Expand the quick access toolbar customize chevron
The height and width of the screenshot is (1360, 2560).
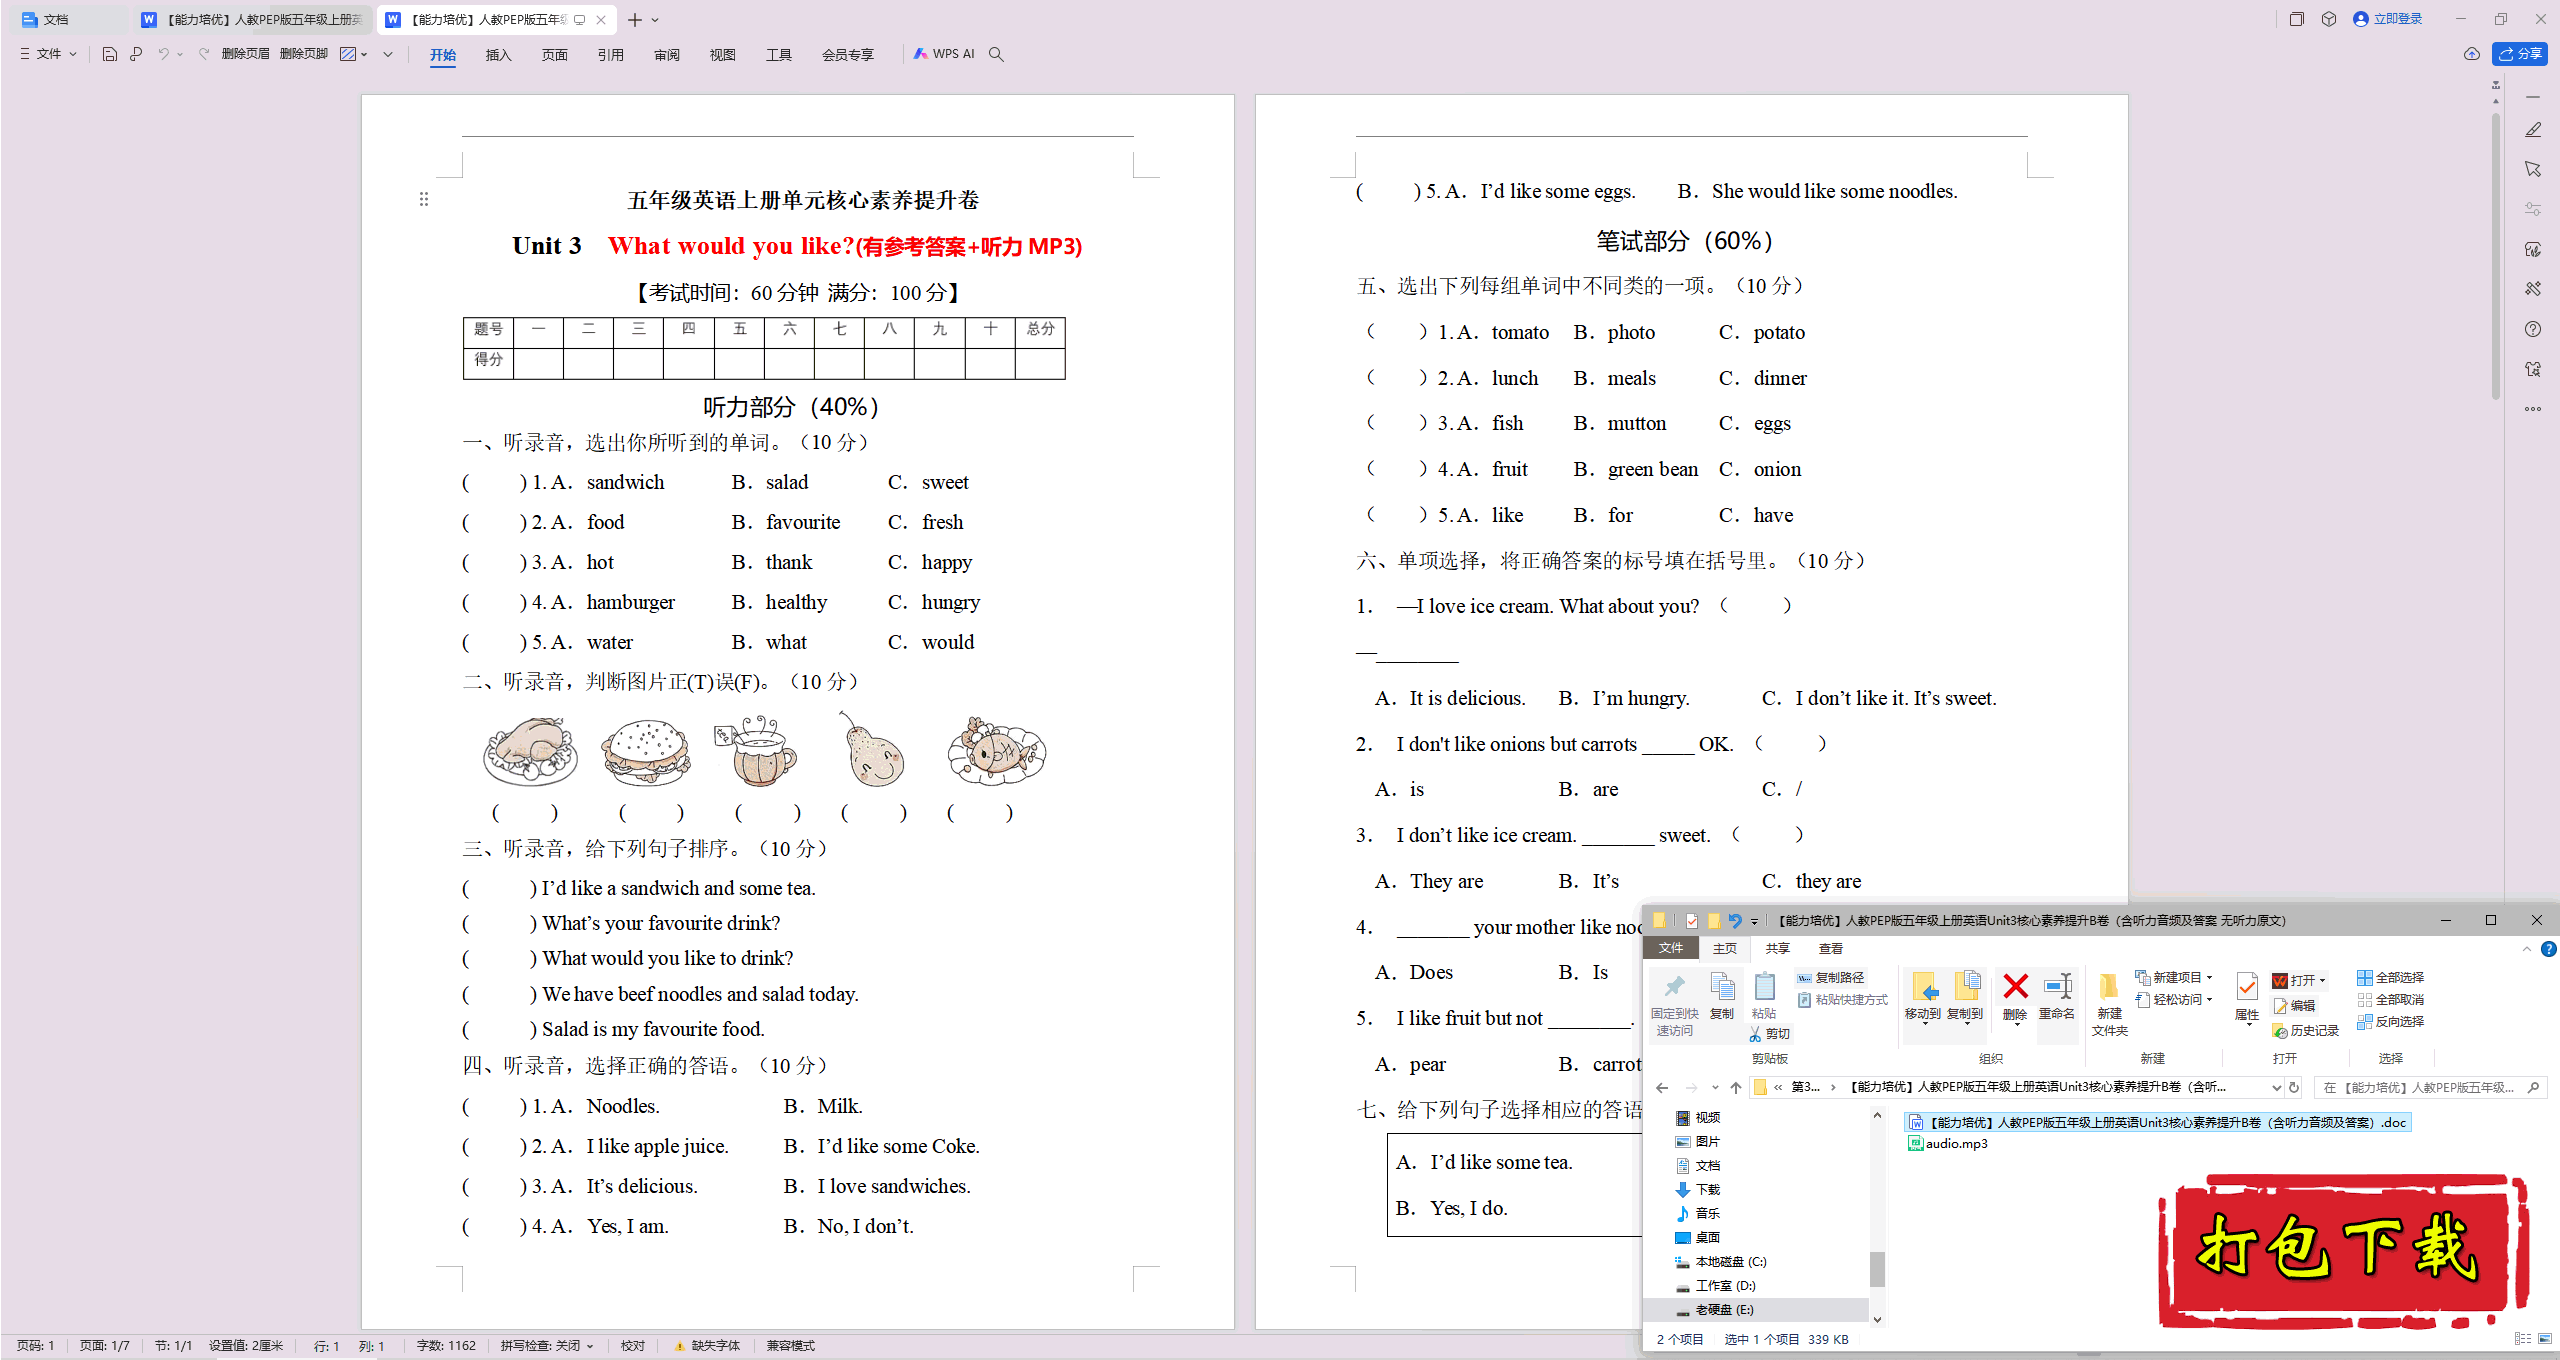click(388, 54)
